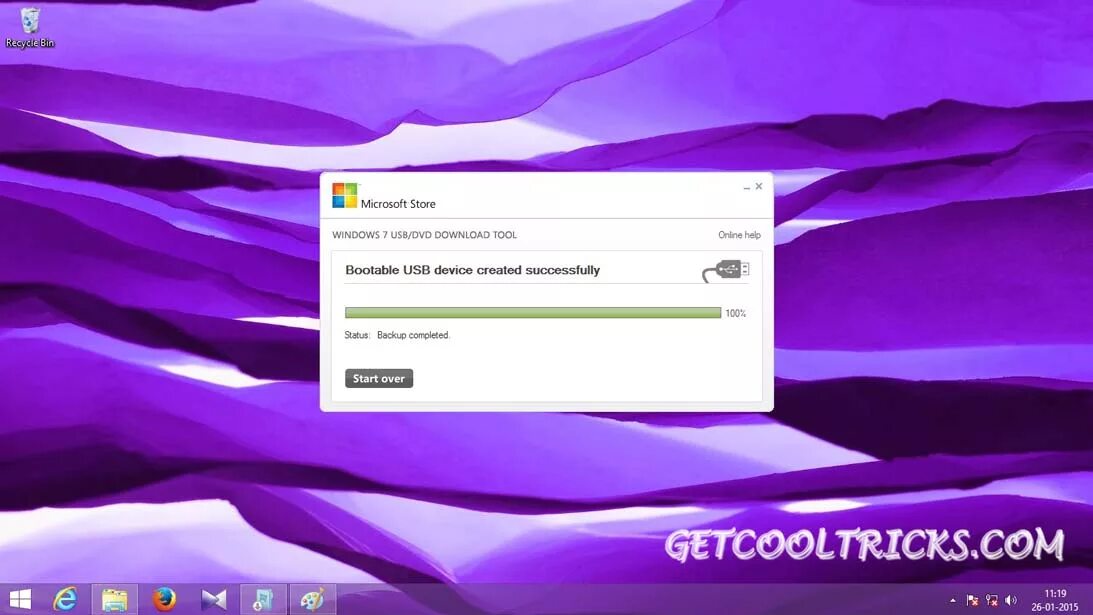The image size is (1093, 615).
Task: Close the USB/DVD Download Tool window
Action: click(x=759, y=186)
